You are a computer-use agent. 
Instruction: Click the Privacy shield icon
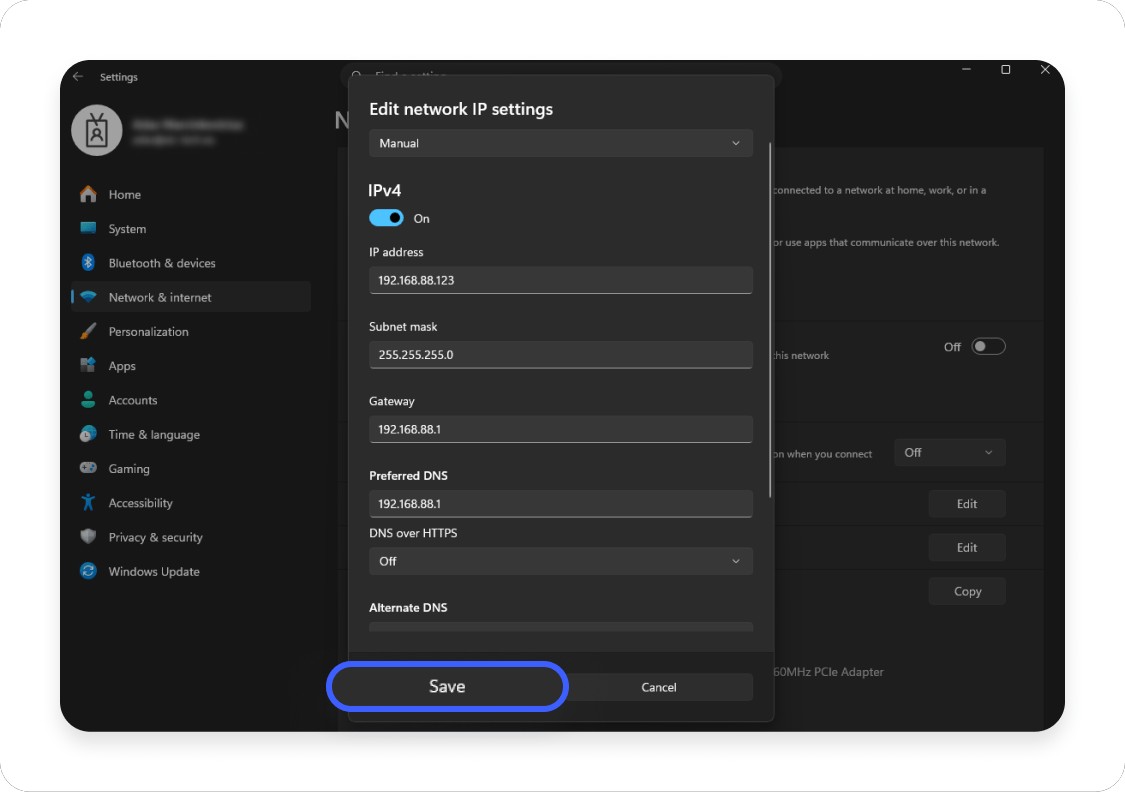[88, 537]
